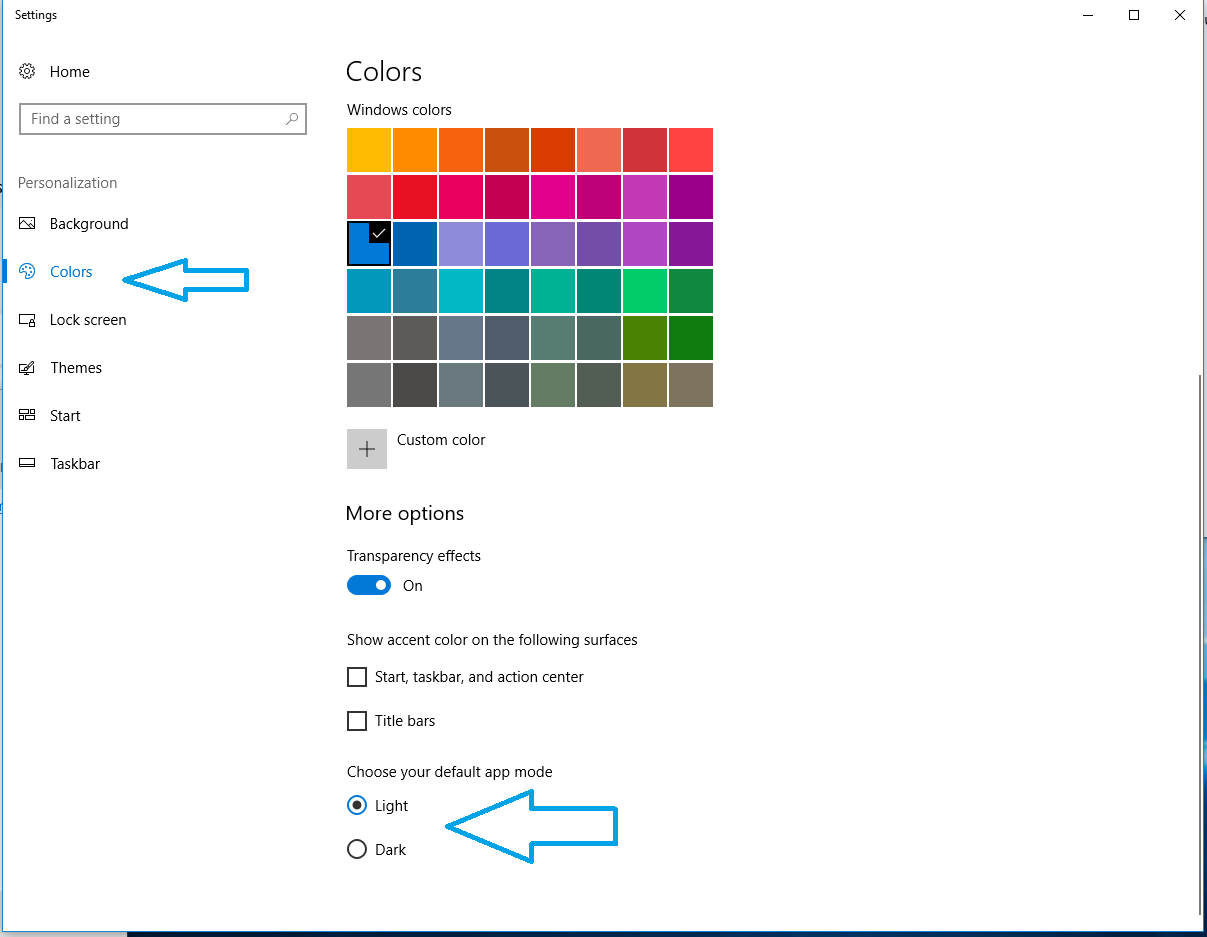Click in the Find a setting box
This screenshot has width=1207, height=937.
(x=150, y=119)
